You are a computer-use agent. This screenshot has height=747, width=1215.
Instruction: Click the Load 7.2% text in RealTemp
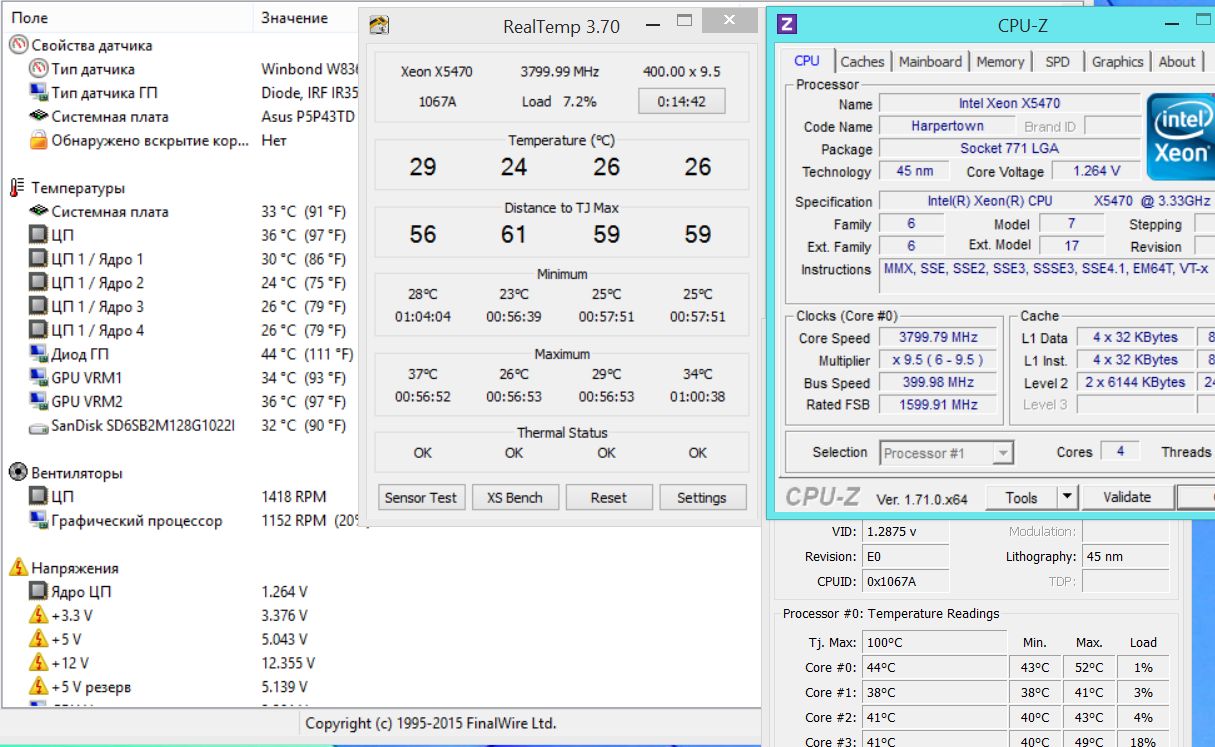[x=559, y=102]
